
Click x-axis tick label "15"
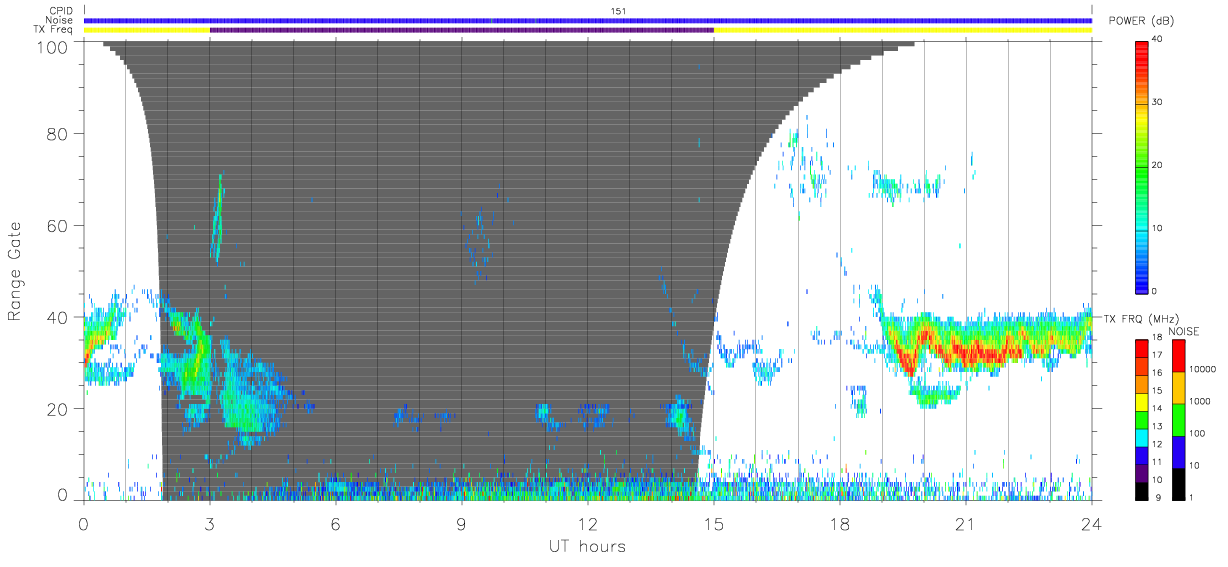pyautogui.click(x=714, y=522)
